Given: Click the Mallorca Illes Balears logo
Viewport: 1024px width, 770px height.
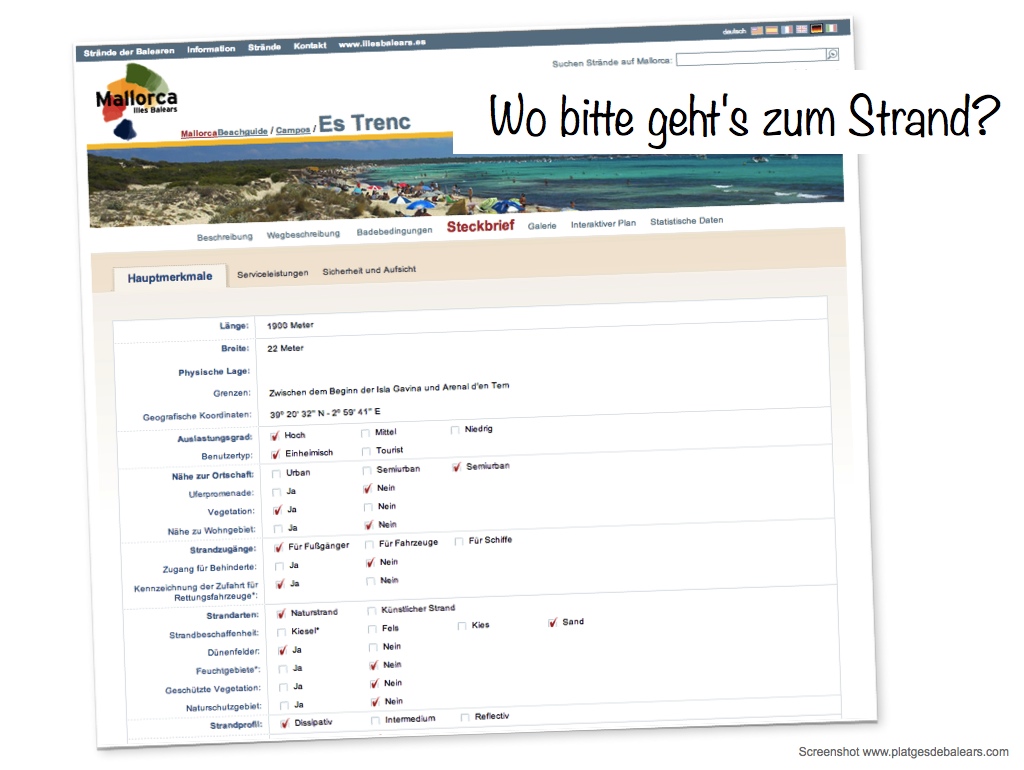Looking at the screenshot, I should tap(135, 101).
